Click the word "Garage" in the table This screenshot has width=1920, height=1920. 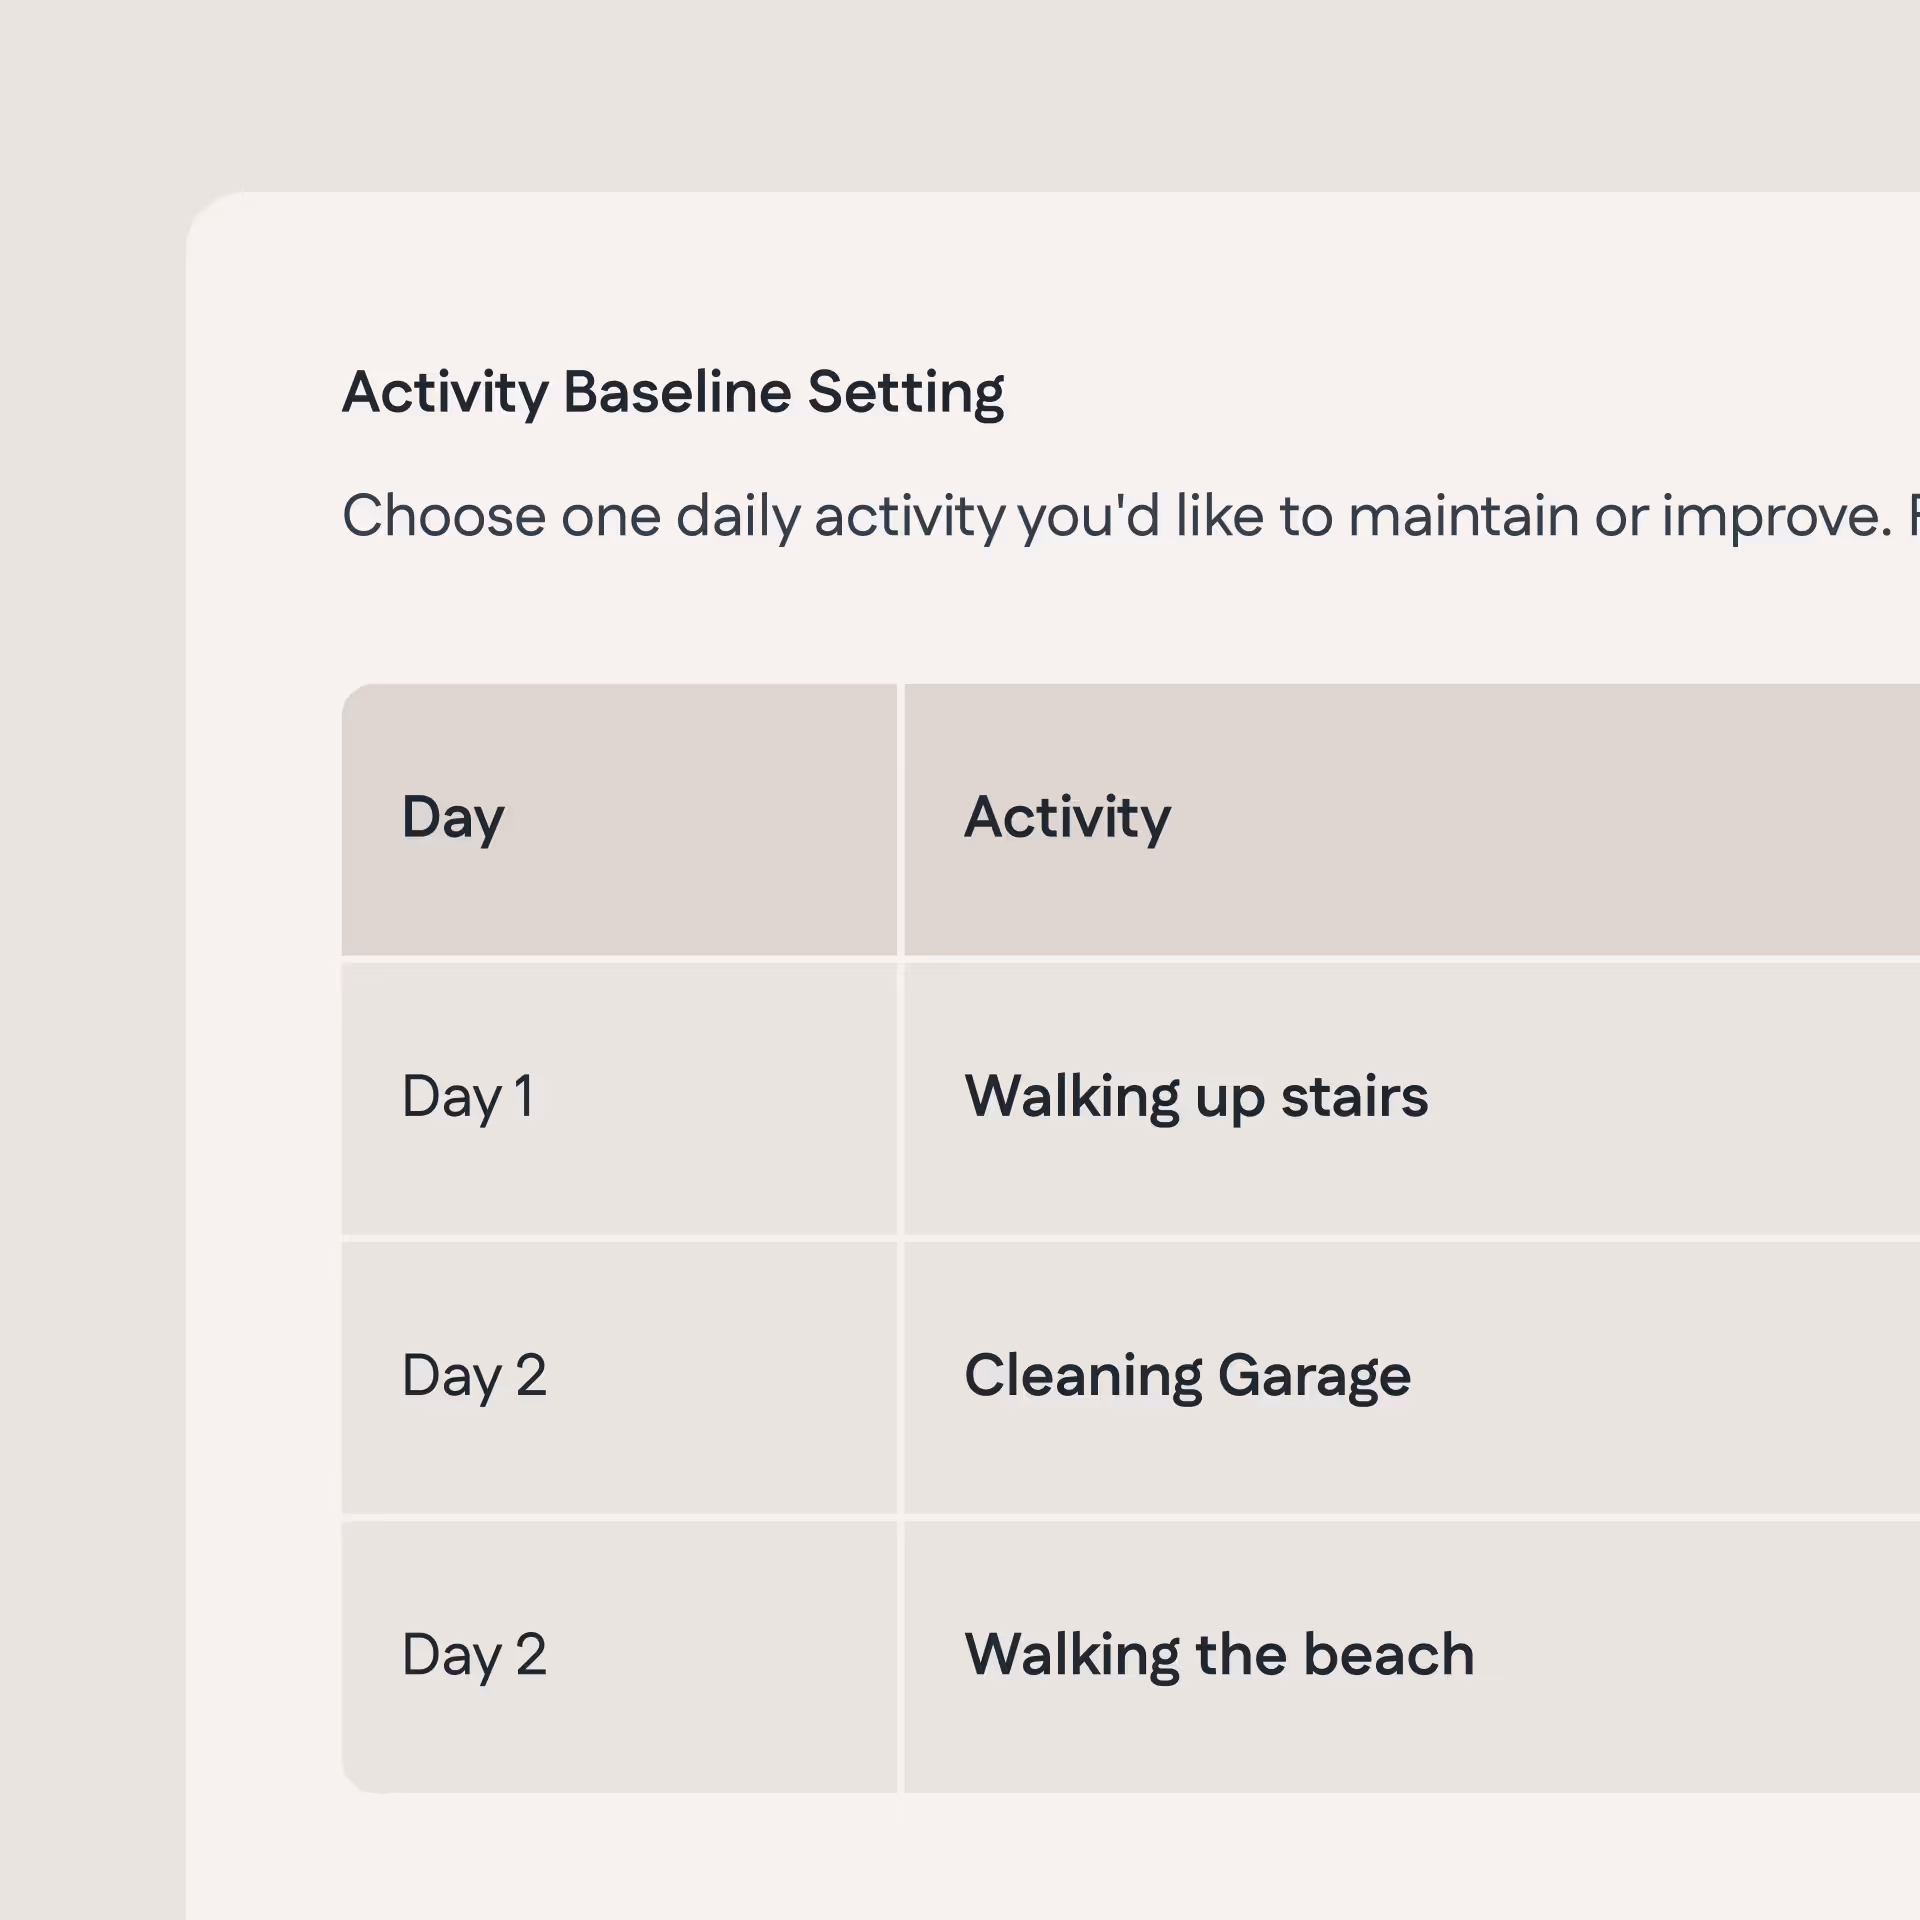point(1313,1376)
